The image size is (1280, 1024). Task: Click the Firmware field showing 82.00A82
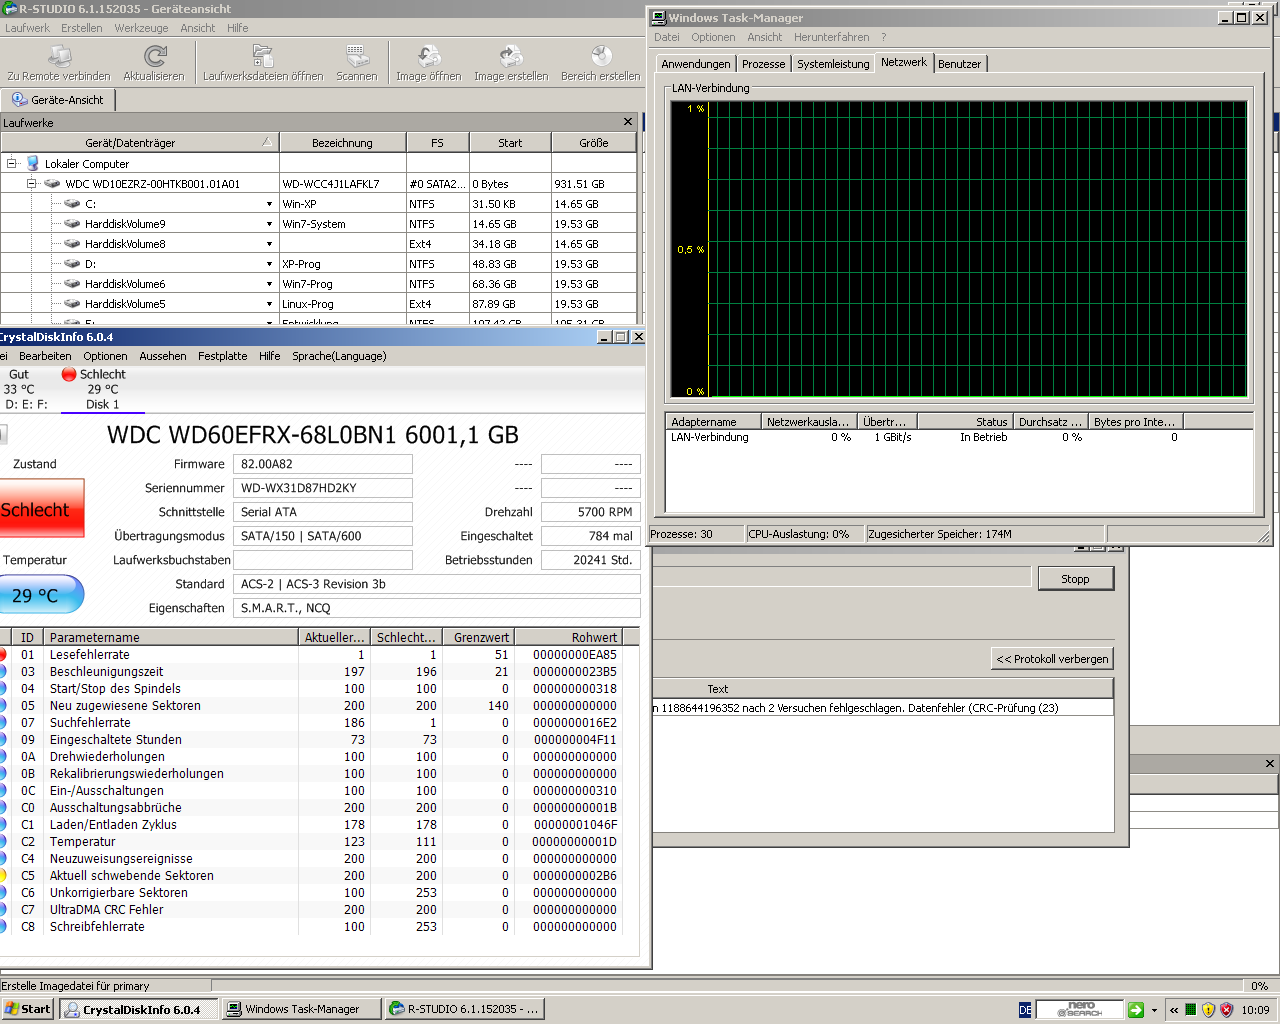(323, 464)
